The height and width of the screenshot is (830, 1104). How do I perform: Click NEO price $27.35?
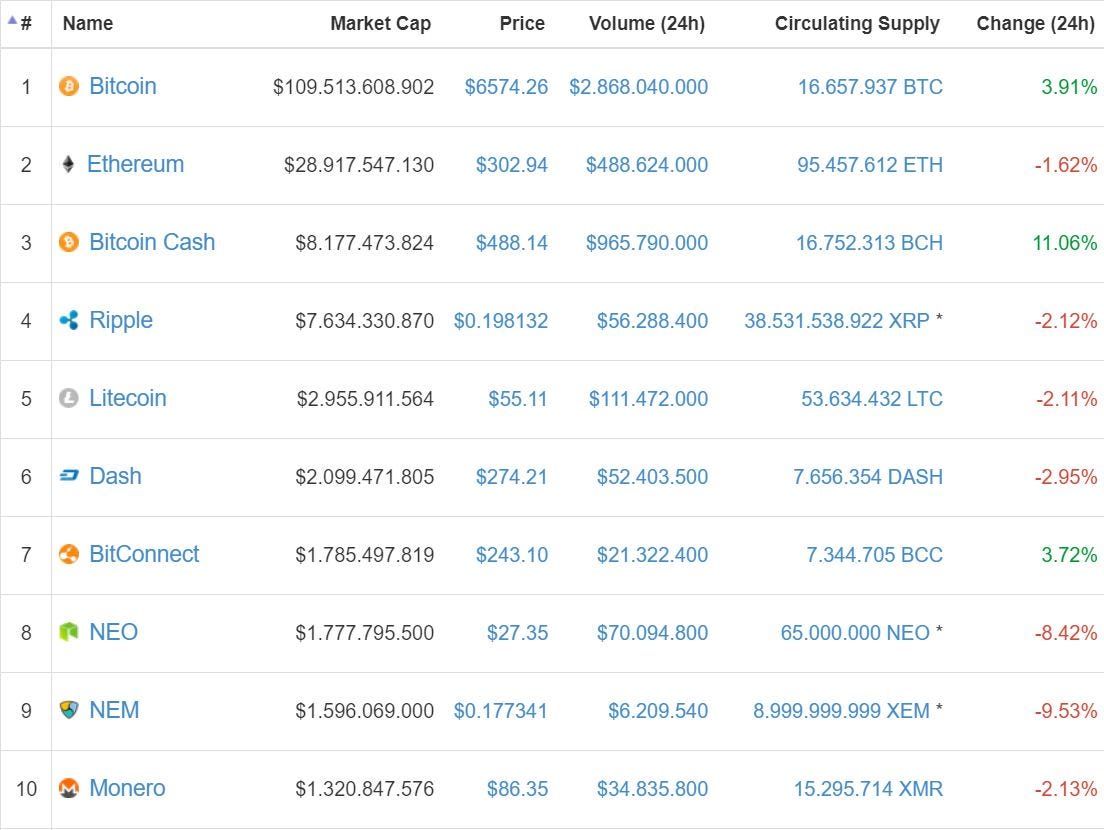click(518, 633)
